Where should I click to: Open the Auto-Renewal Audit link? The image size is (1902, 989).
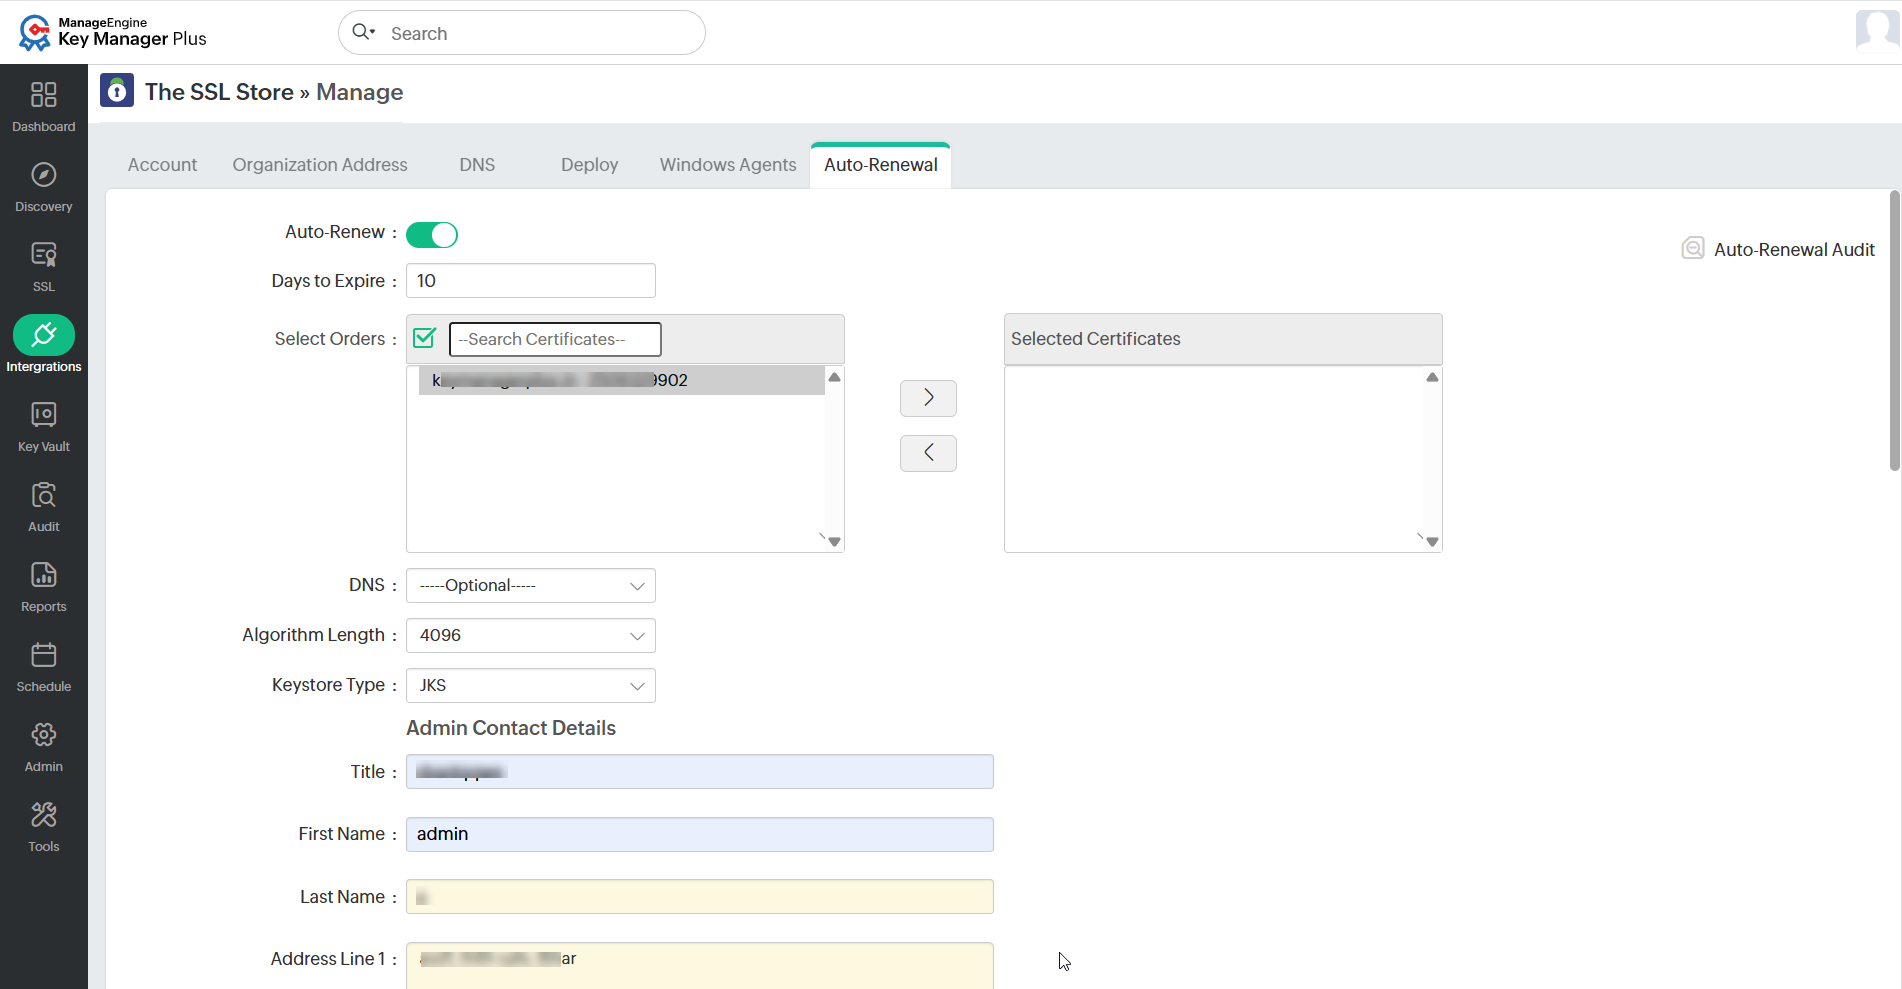pyautogui.click(x=1794, y=250)
